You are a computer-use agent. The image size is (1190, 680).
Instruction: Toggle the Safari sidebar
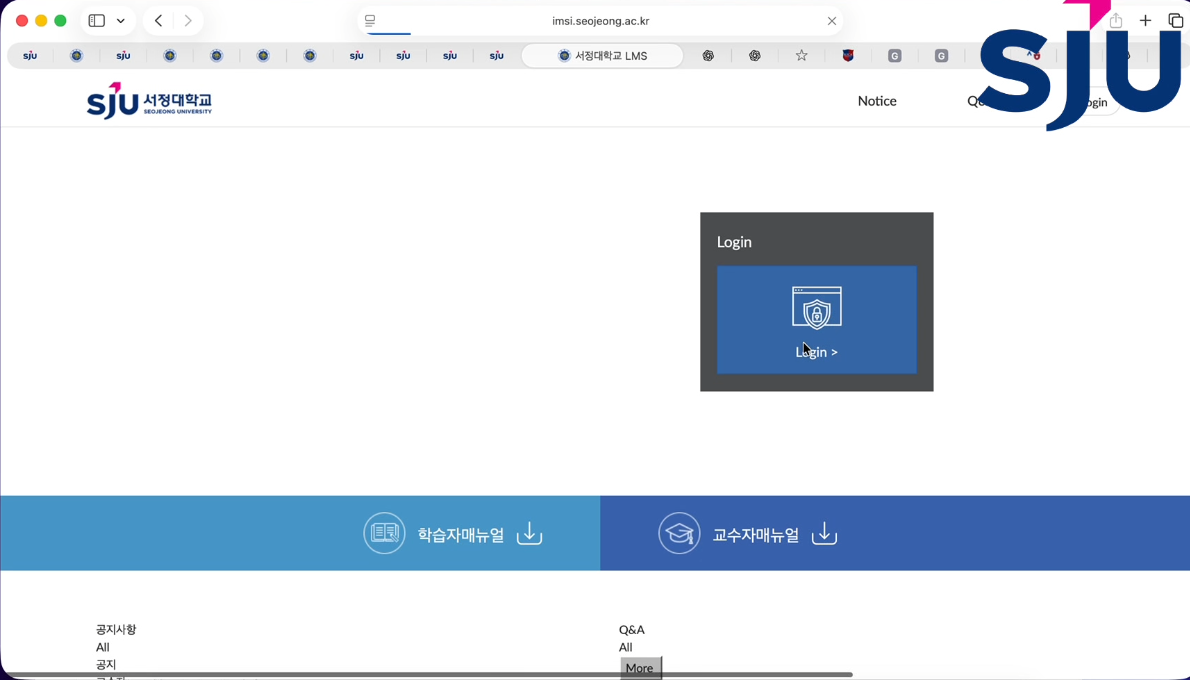97,21
